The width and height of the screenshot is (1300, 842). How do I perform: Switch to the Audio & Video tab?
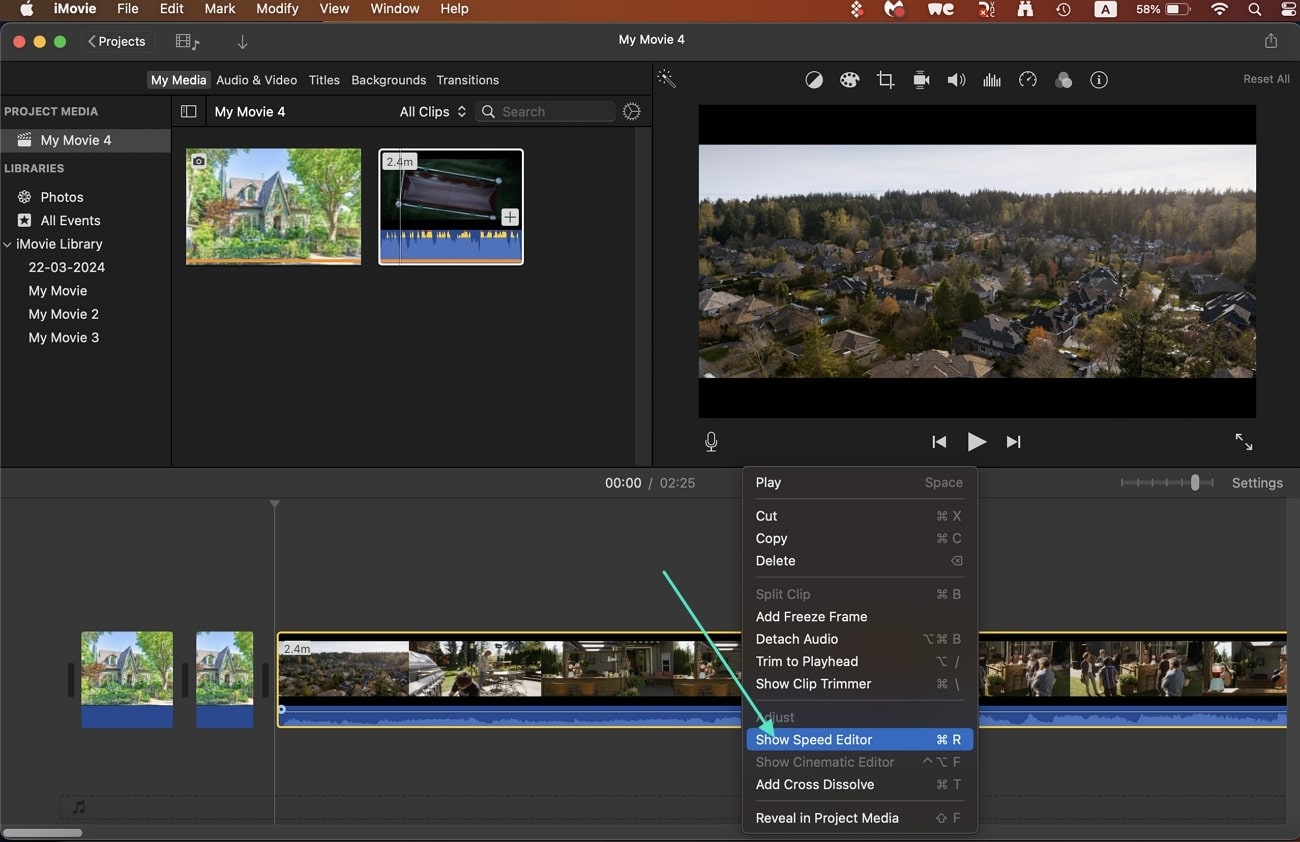pyautogui.click(x=257, y=80)
